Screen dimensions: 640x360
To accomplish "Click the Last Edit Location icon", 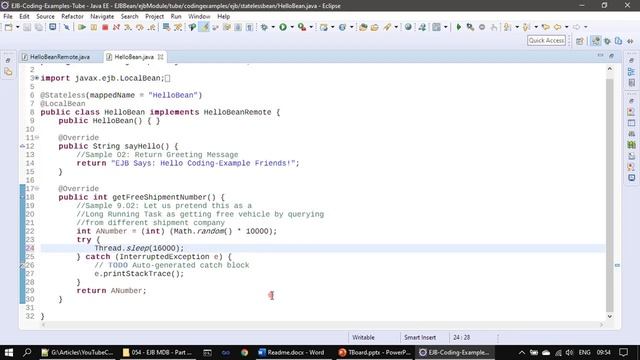I will (546, 27).
